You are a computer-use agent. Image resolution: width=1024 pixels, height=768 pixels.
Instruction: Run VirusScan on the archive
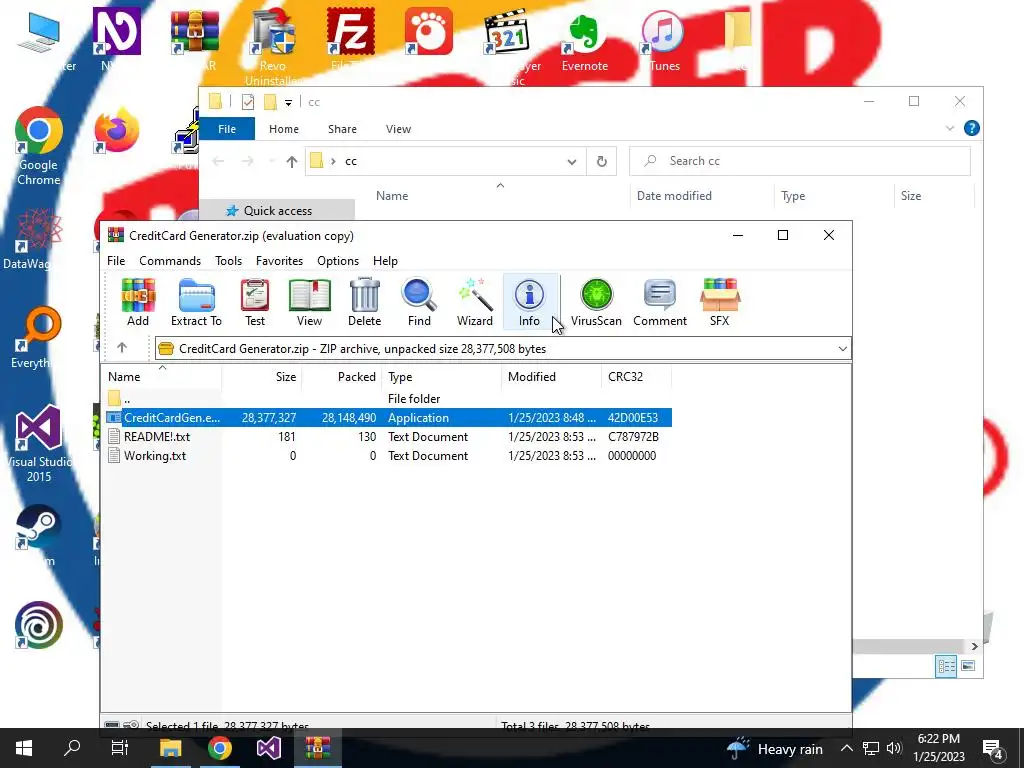(x=596, y=302)
